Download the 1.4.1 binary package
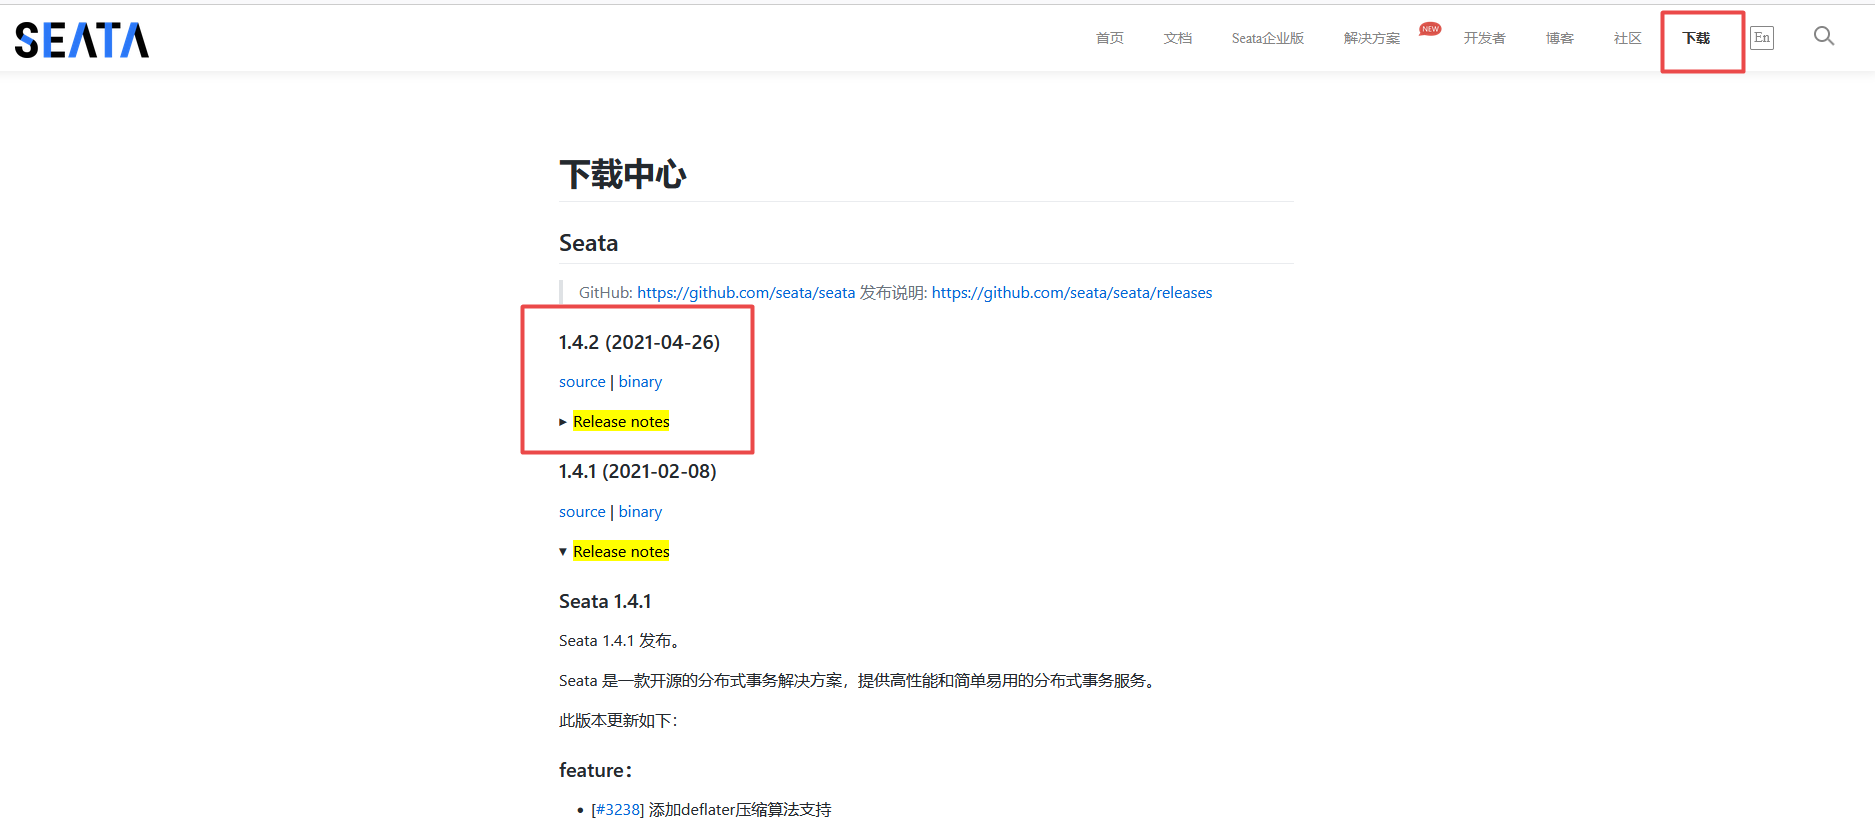 [640, 512]
